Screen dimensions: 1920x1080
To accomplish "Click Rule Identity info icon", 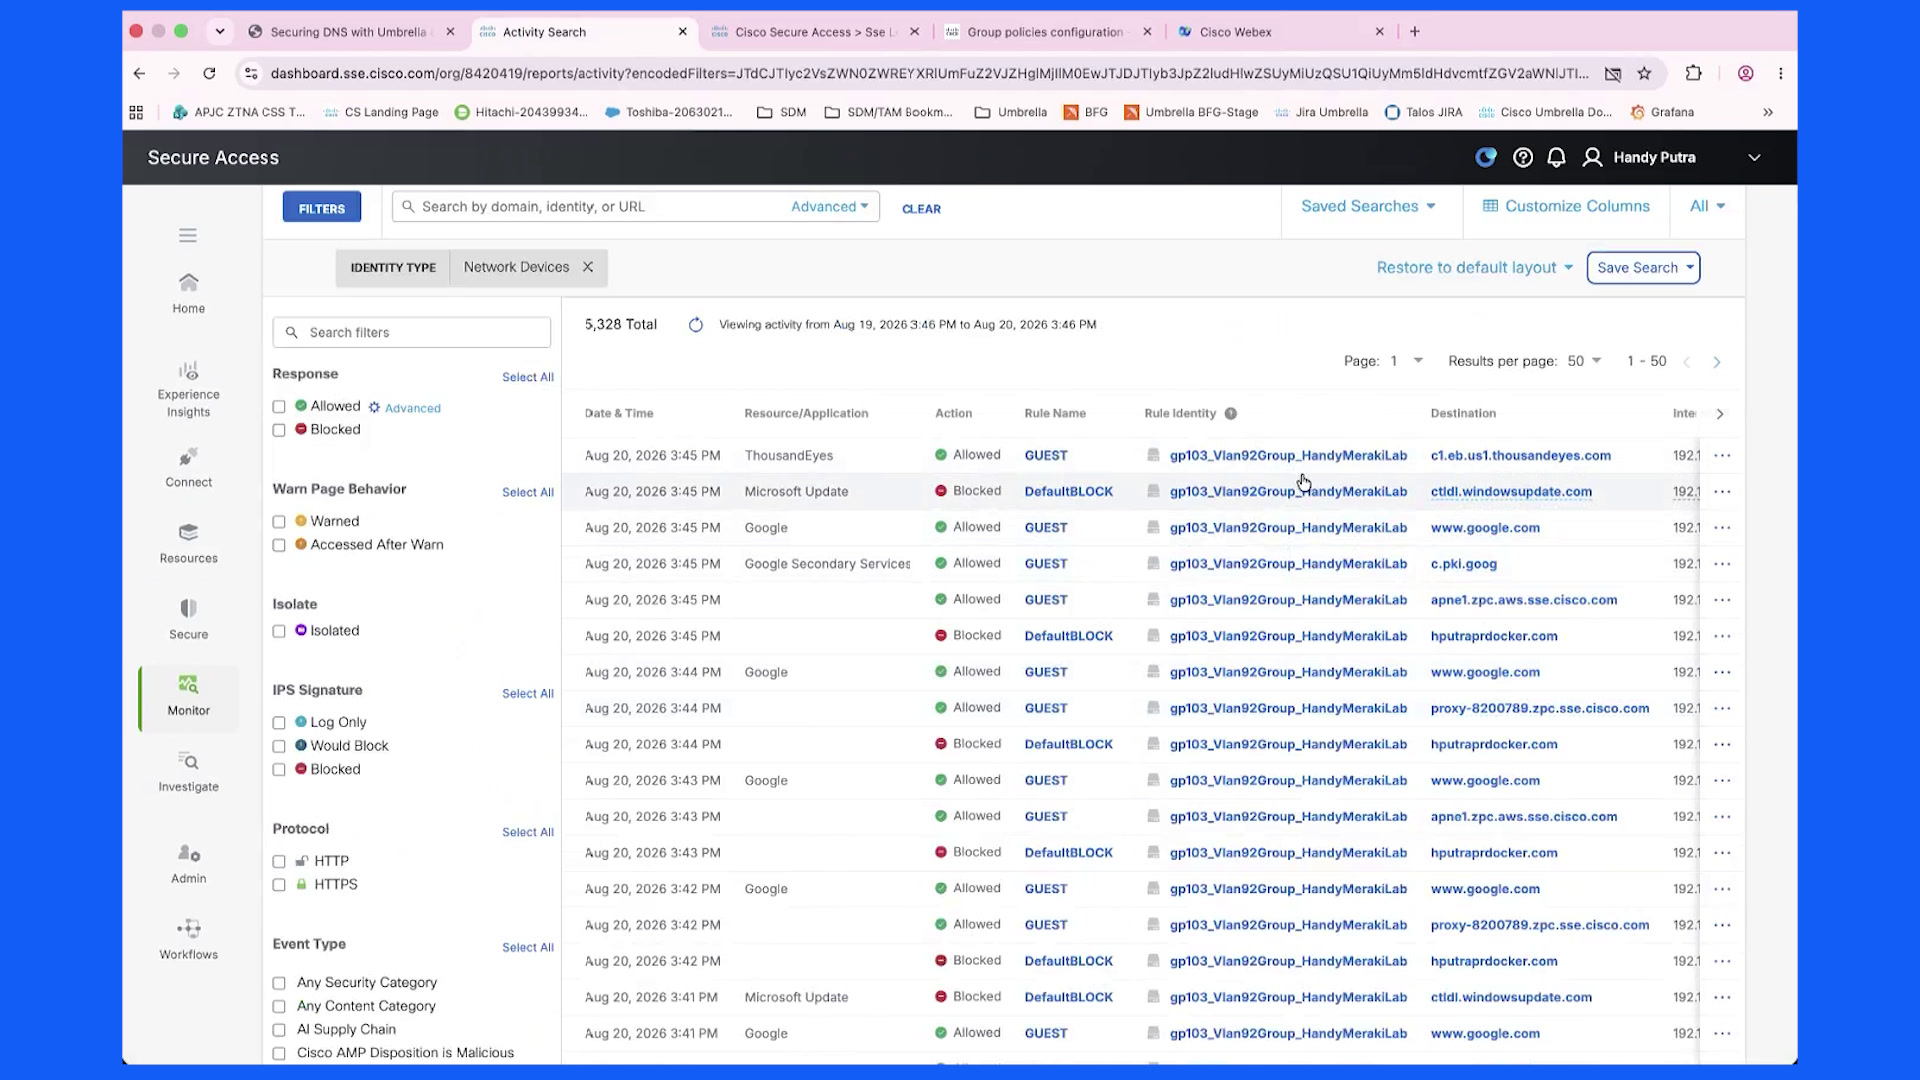I will click(1231, 413).
